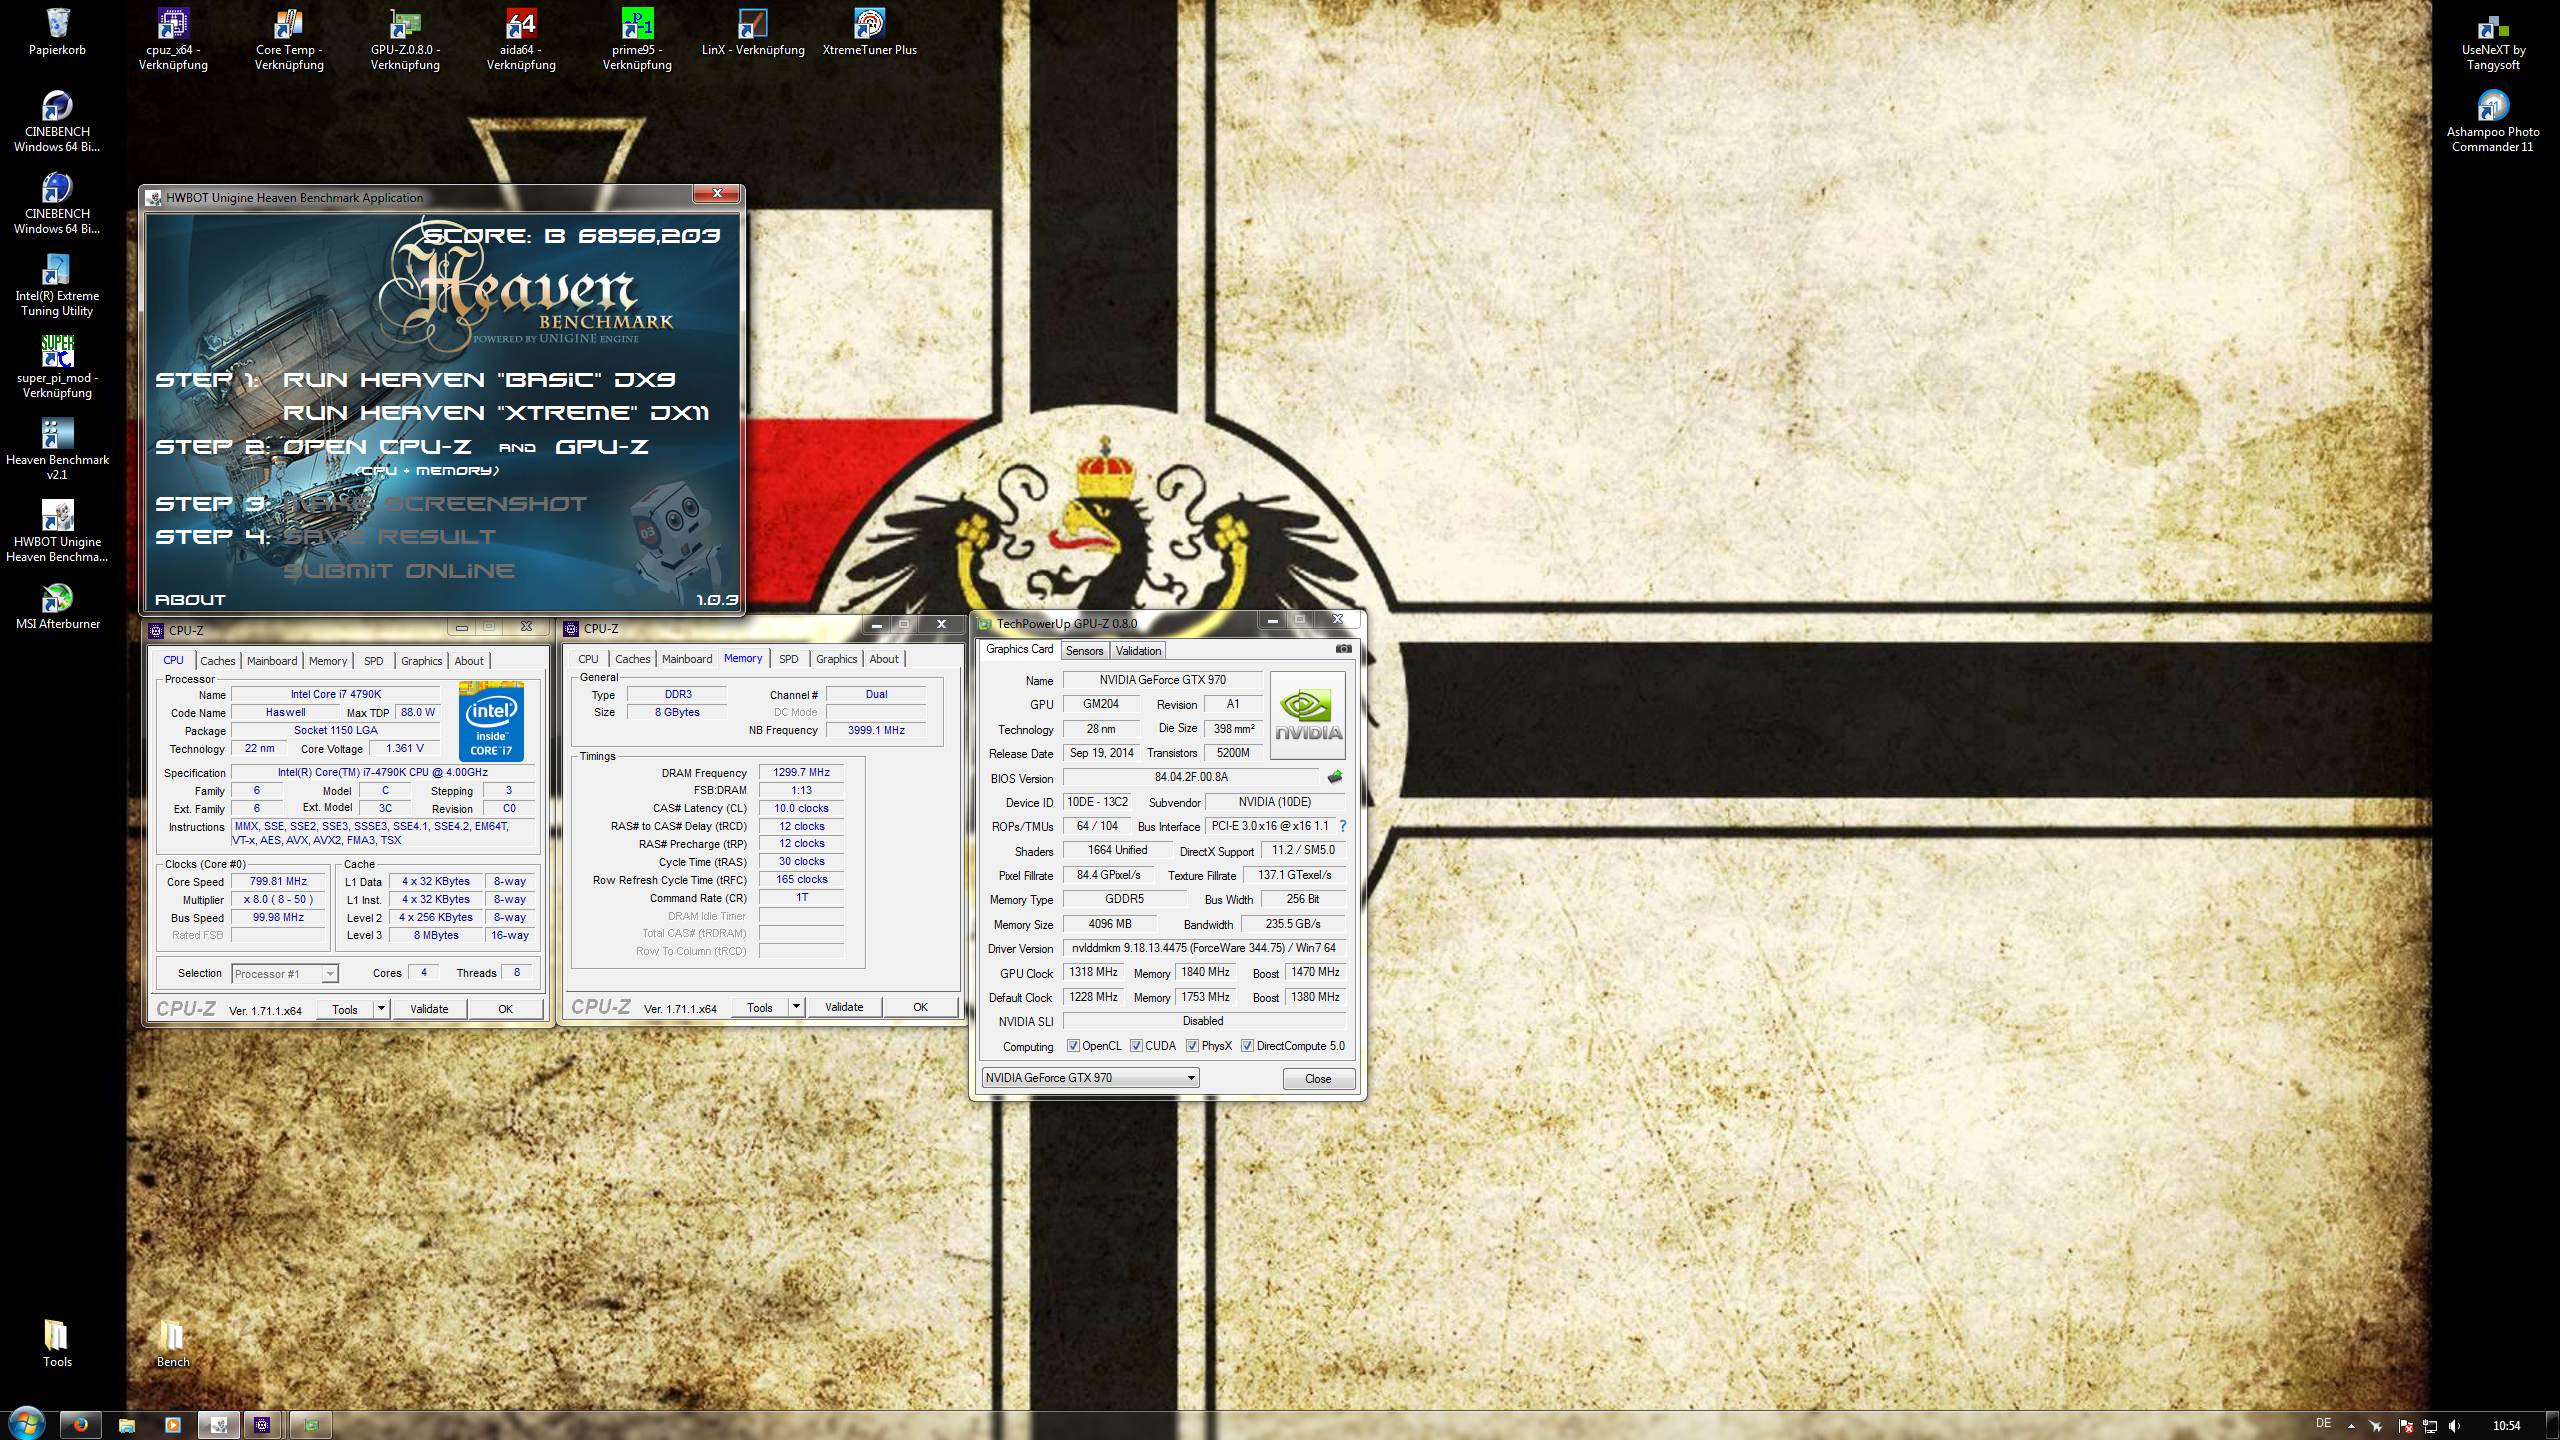Switch to the Sensors tab in GPU-Z
The width and height of the screenshot is (2560, 1440).
(x=1084, y=651)
